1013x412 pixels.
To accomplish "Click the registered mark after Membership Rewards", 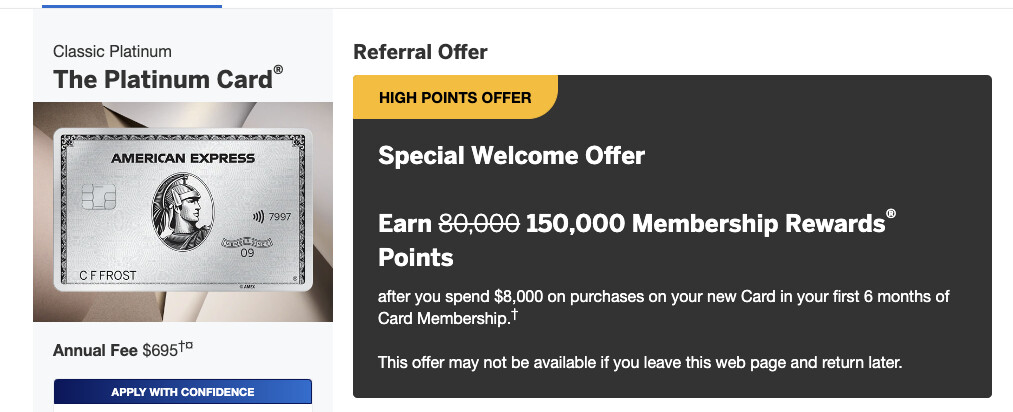I will 890,215.
